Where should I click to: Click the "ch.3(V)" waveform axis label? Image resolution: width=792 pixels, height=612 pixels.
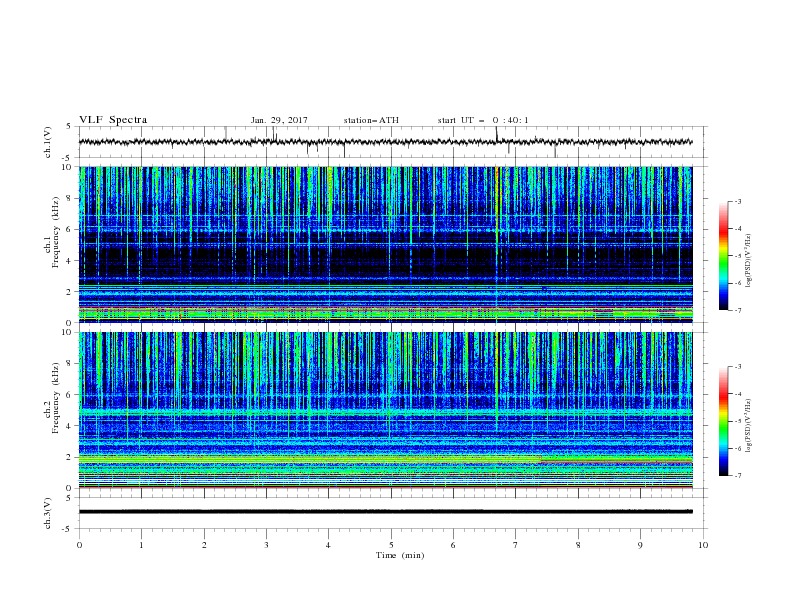(48, 513)
